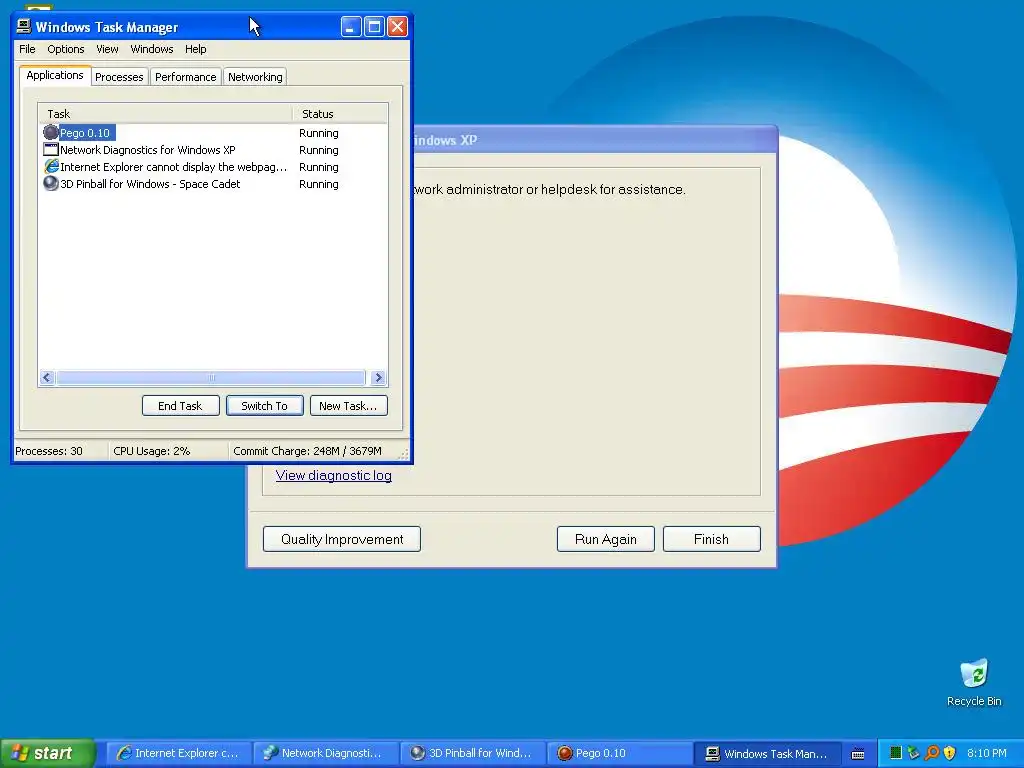
Task: Open the View diagnostic log link
Action: [x=334, y=475]
